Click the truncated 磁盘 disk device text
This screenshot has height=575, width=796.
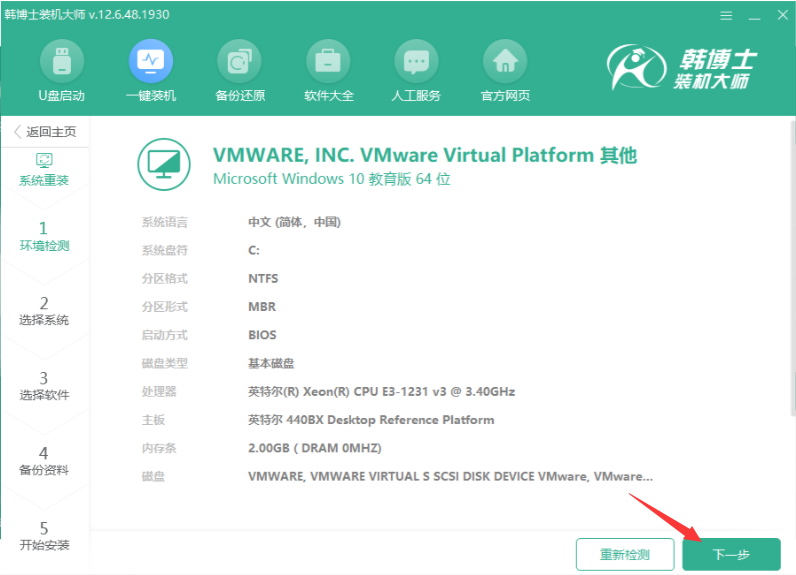[x=450, y=476]
